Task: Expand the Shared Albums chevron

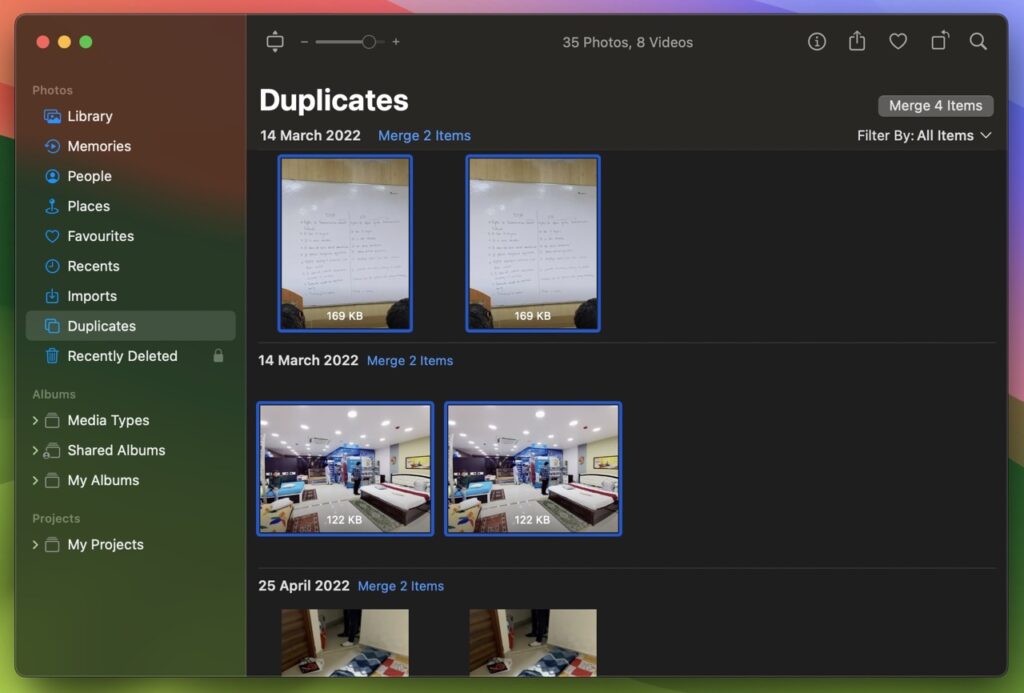Action: [x=35, y=451]
